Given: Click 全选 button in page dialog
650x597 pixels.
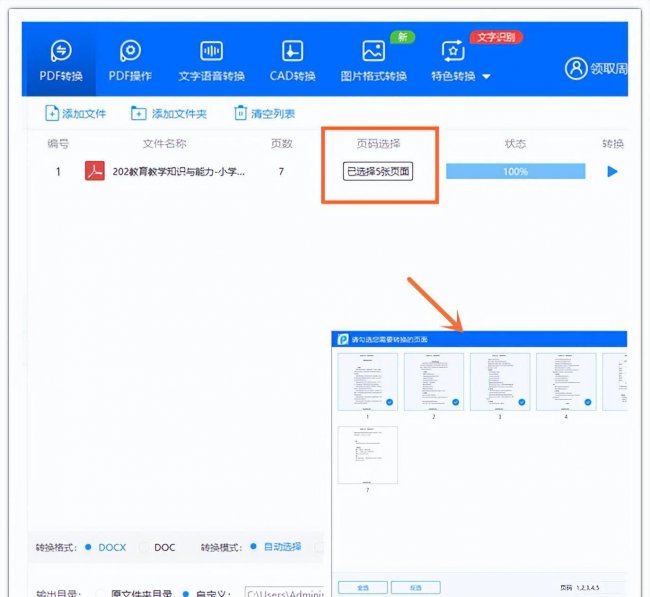Looking at the screenshot, I should coord(363,587).
